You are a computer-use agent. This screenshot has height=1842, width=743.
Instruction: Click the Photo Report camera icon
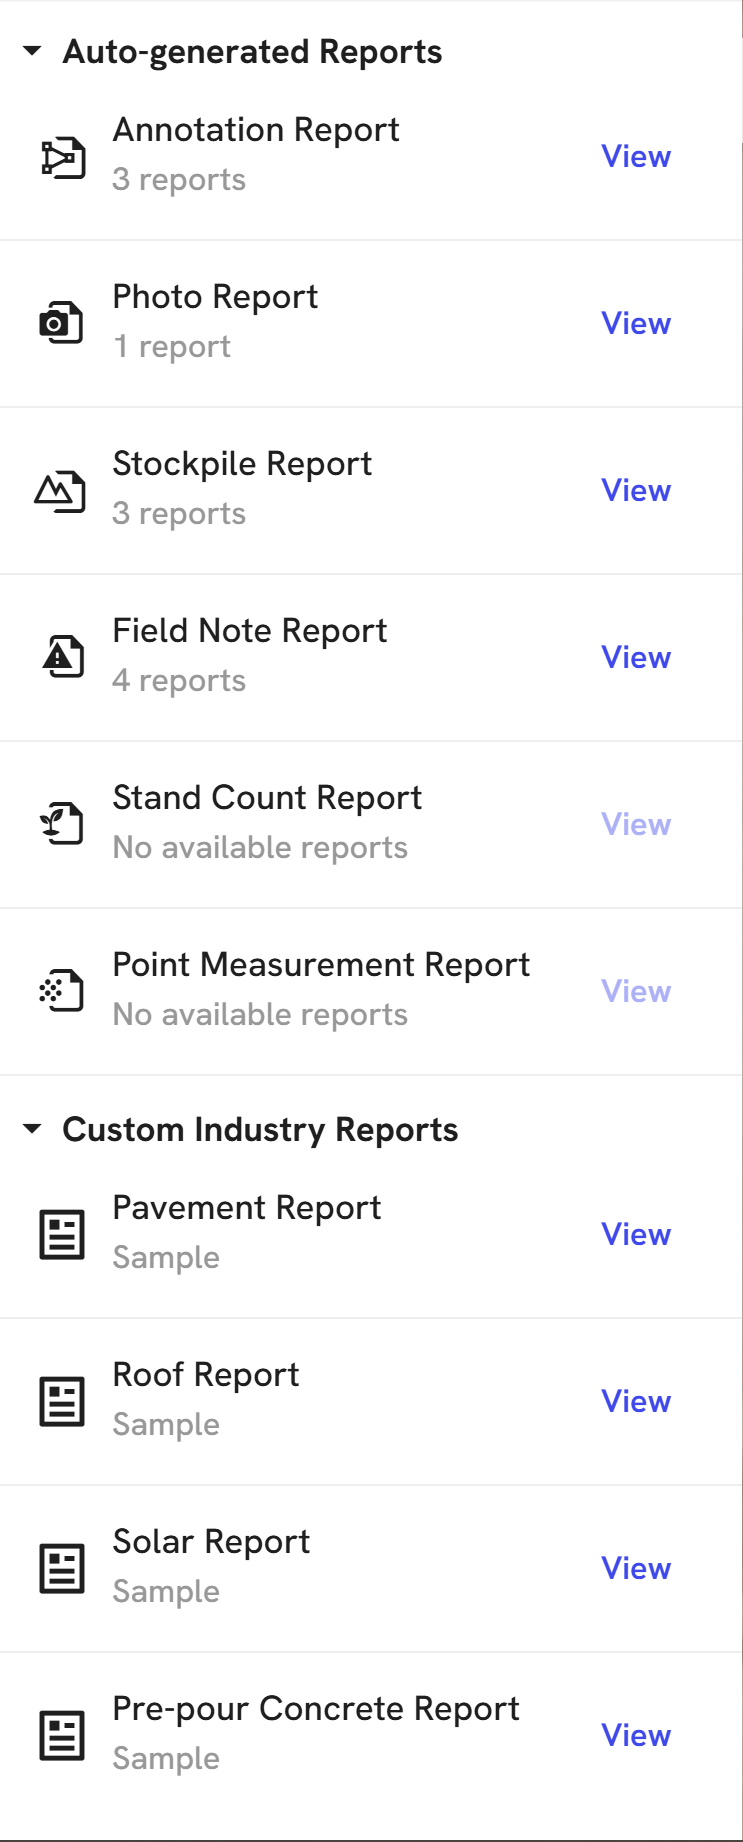point(62,323)
